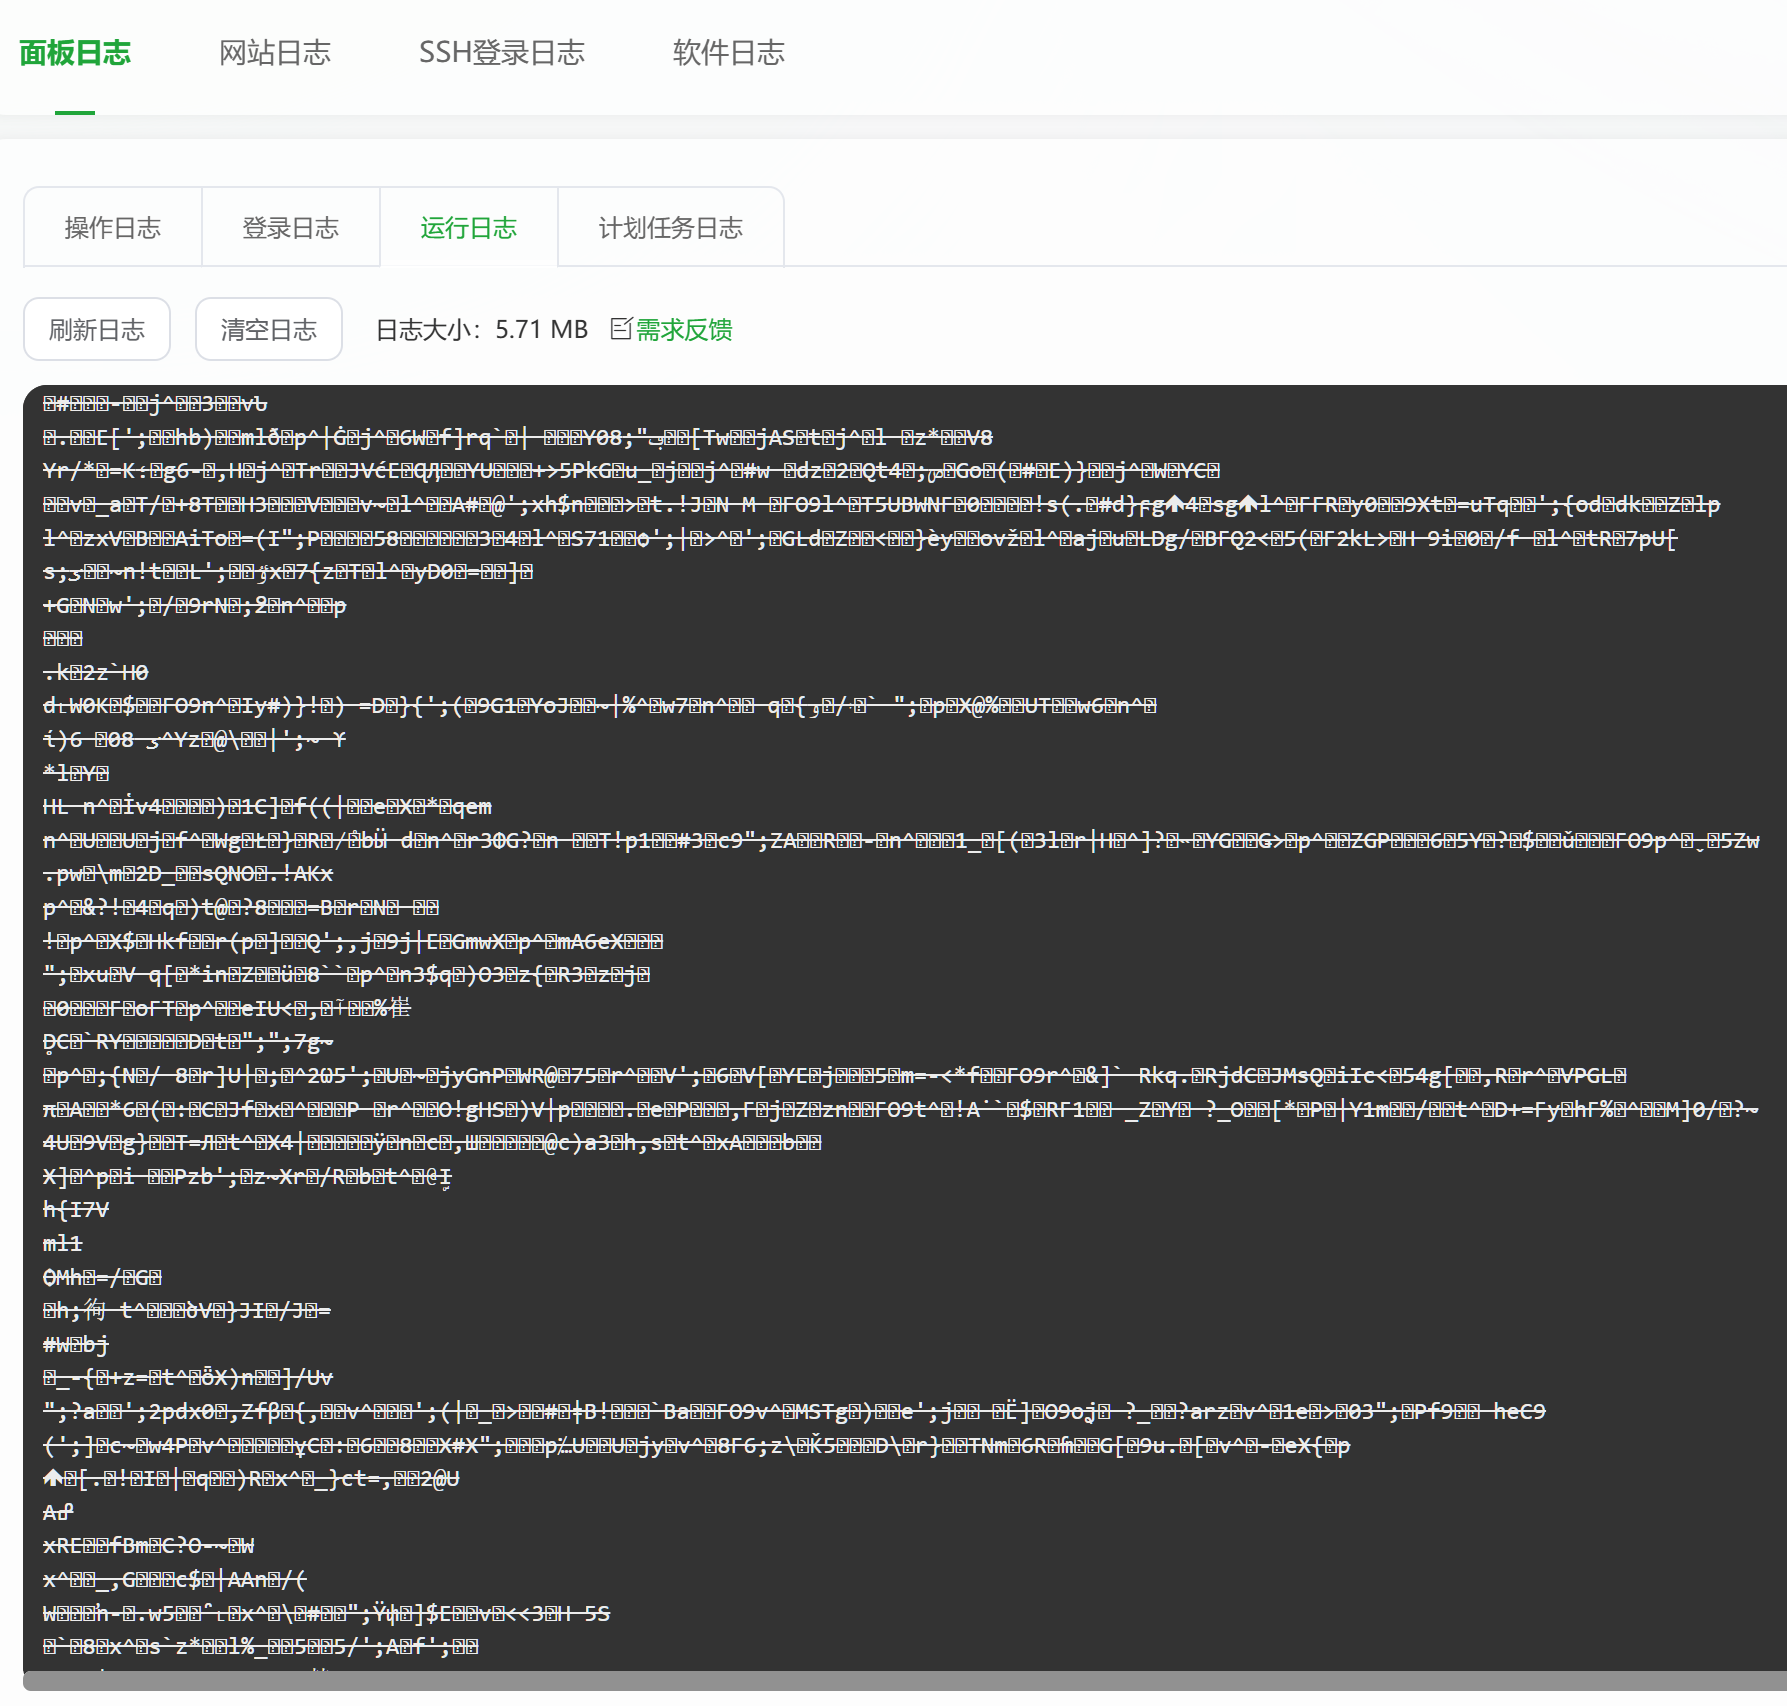This screenshot has width=1787, height=1706.
Task: Show the 操作日志 sub-tab
Action: pyautogui.click(x=113, y=228)
